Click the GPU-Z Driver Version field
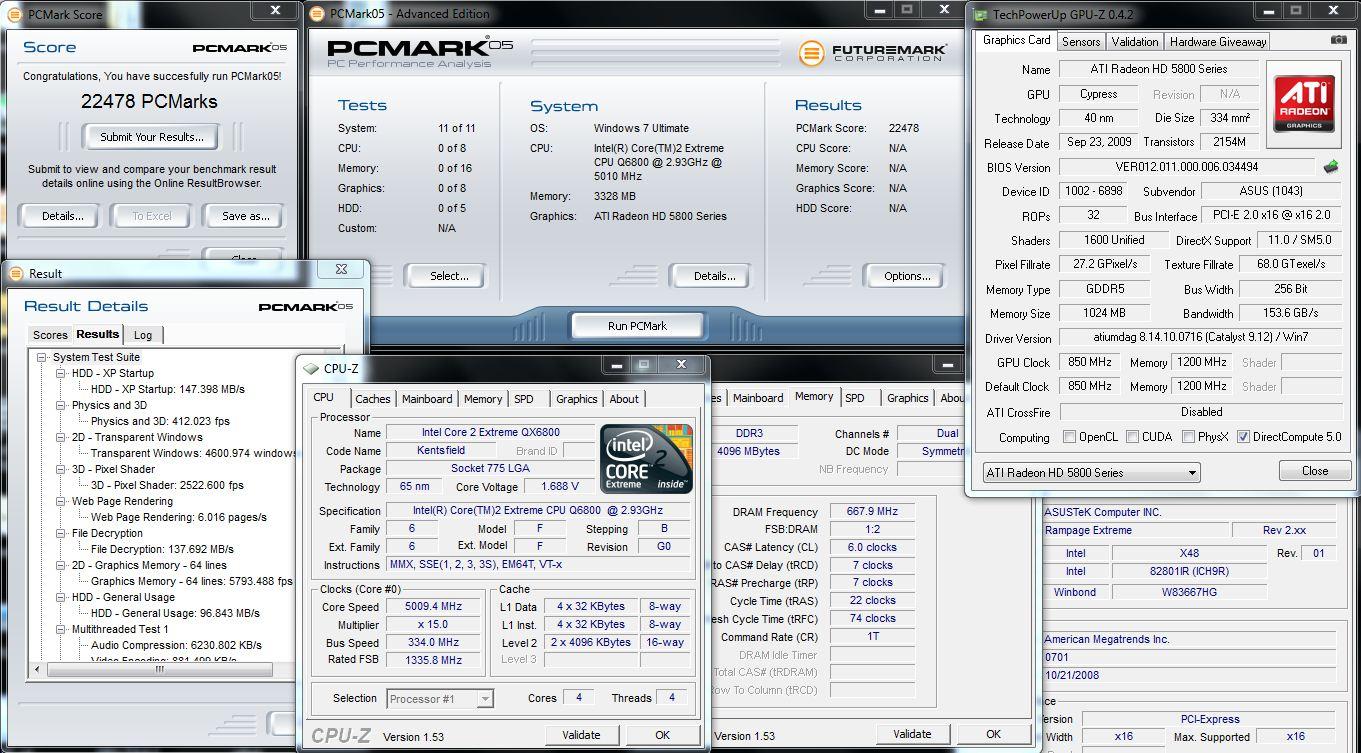This screenshot has height=753, width=1361. coord(1202,338)
